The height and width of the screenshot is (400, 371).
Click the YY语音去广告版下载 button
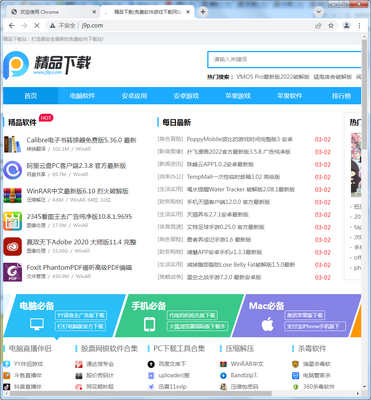[81, 315]
